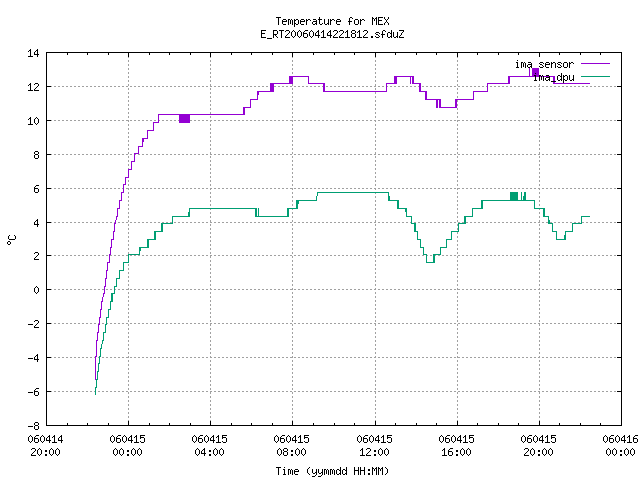This screenshot has width=640, height=480.
Task: Click the y-axis tick label "14"
Action: (x=33, y=53)
